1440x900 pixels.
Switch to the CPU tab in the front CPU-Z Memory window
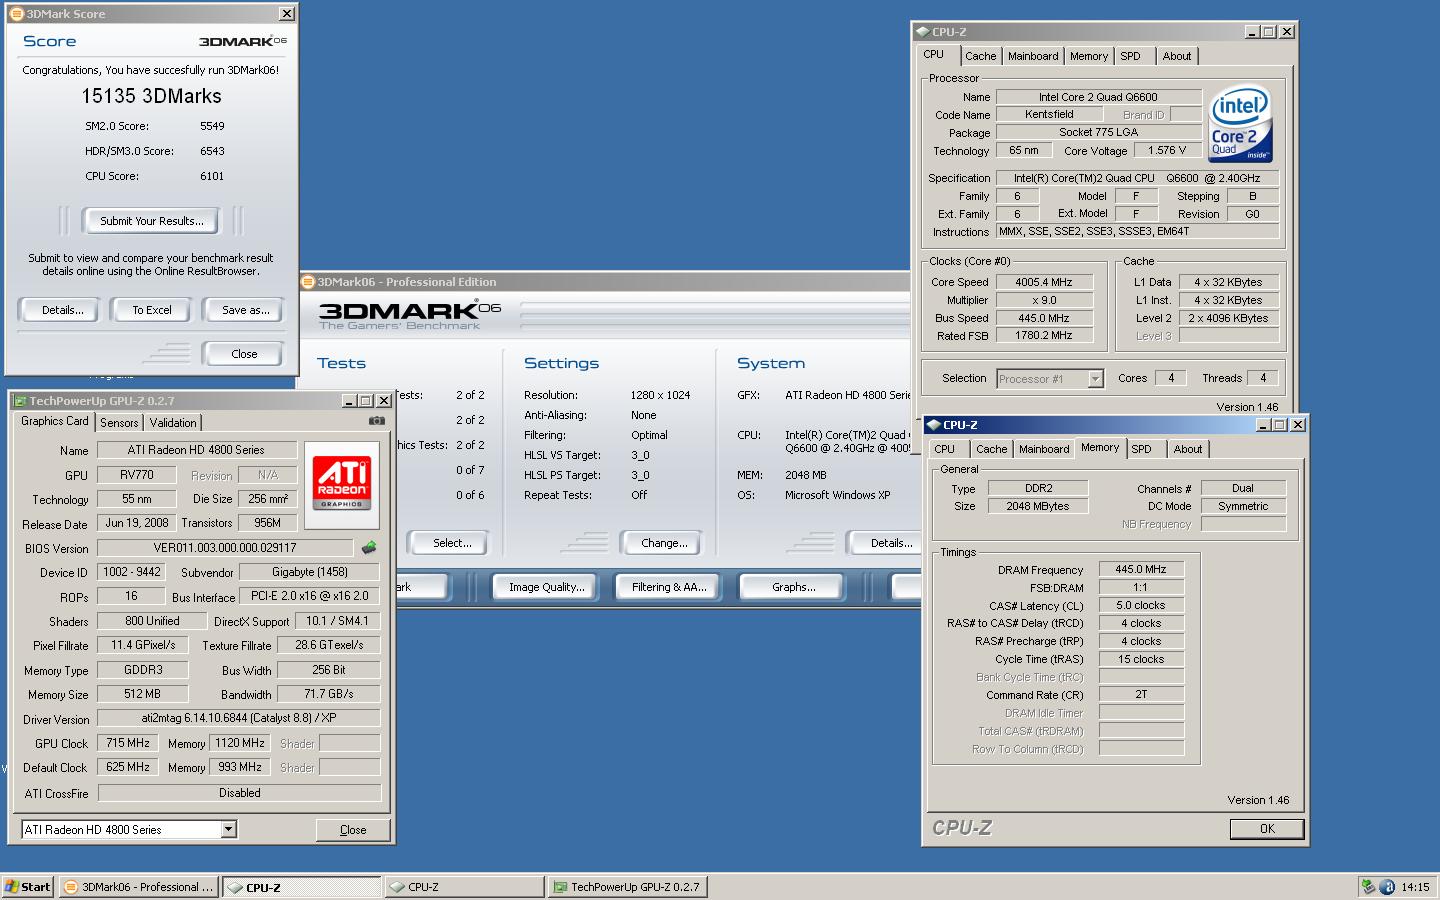click(x=944, y=449)
